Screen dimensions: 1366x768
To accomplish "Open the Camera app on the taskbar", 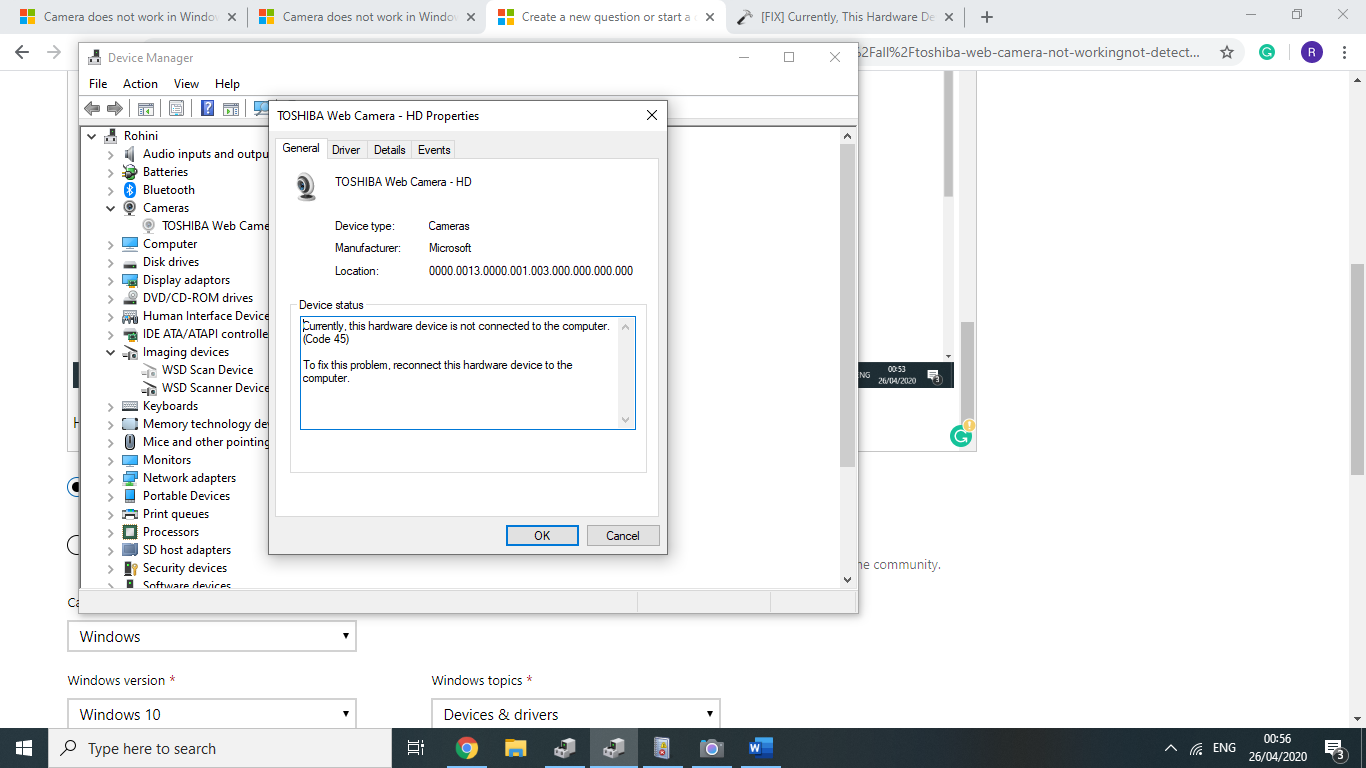I will click(711, 748).
